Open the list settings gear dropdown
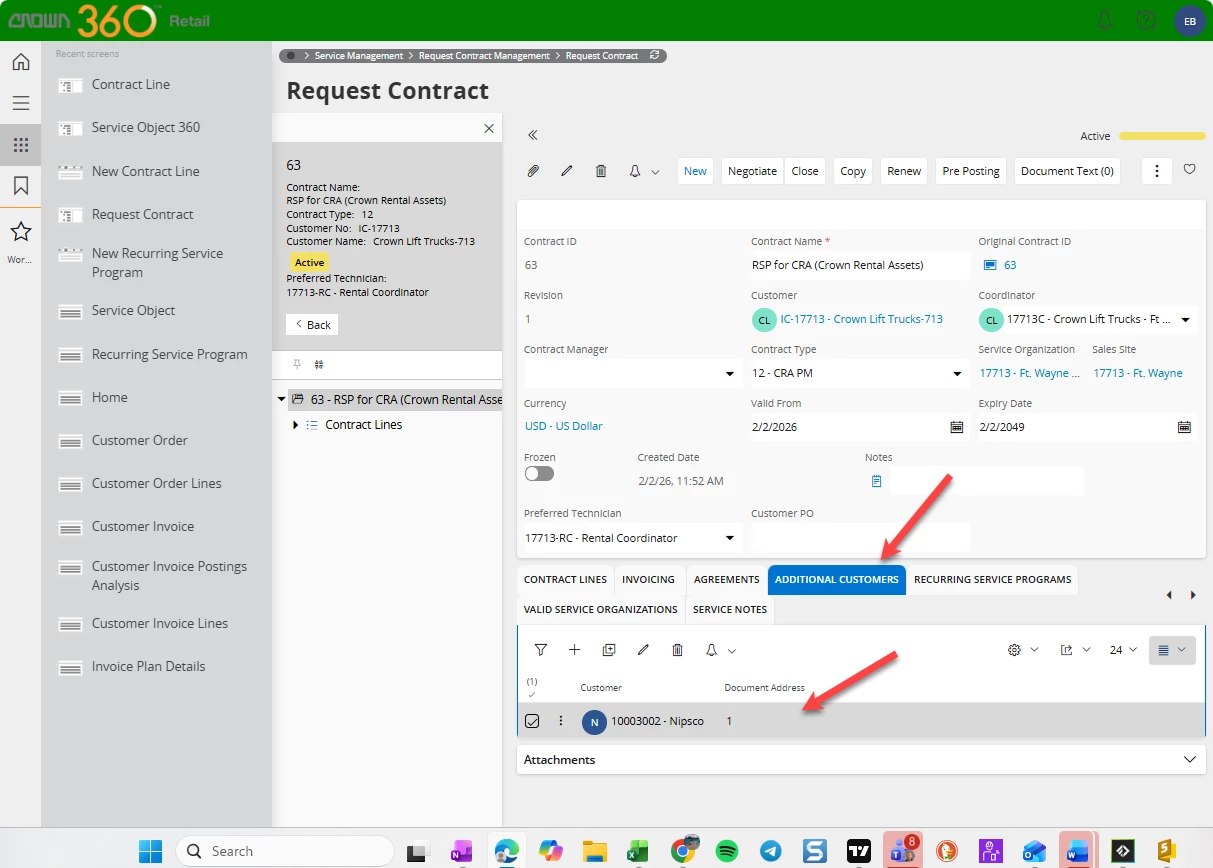This screenshot has height=868, width=1213. [x=1023, y=650]
